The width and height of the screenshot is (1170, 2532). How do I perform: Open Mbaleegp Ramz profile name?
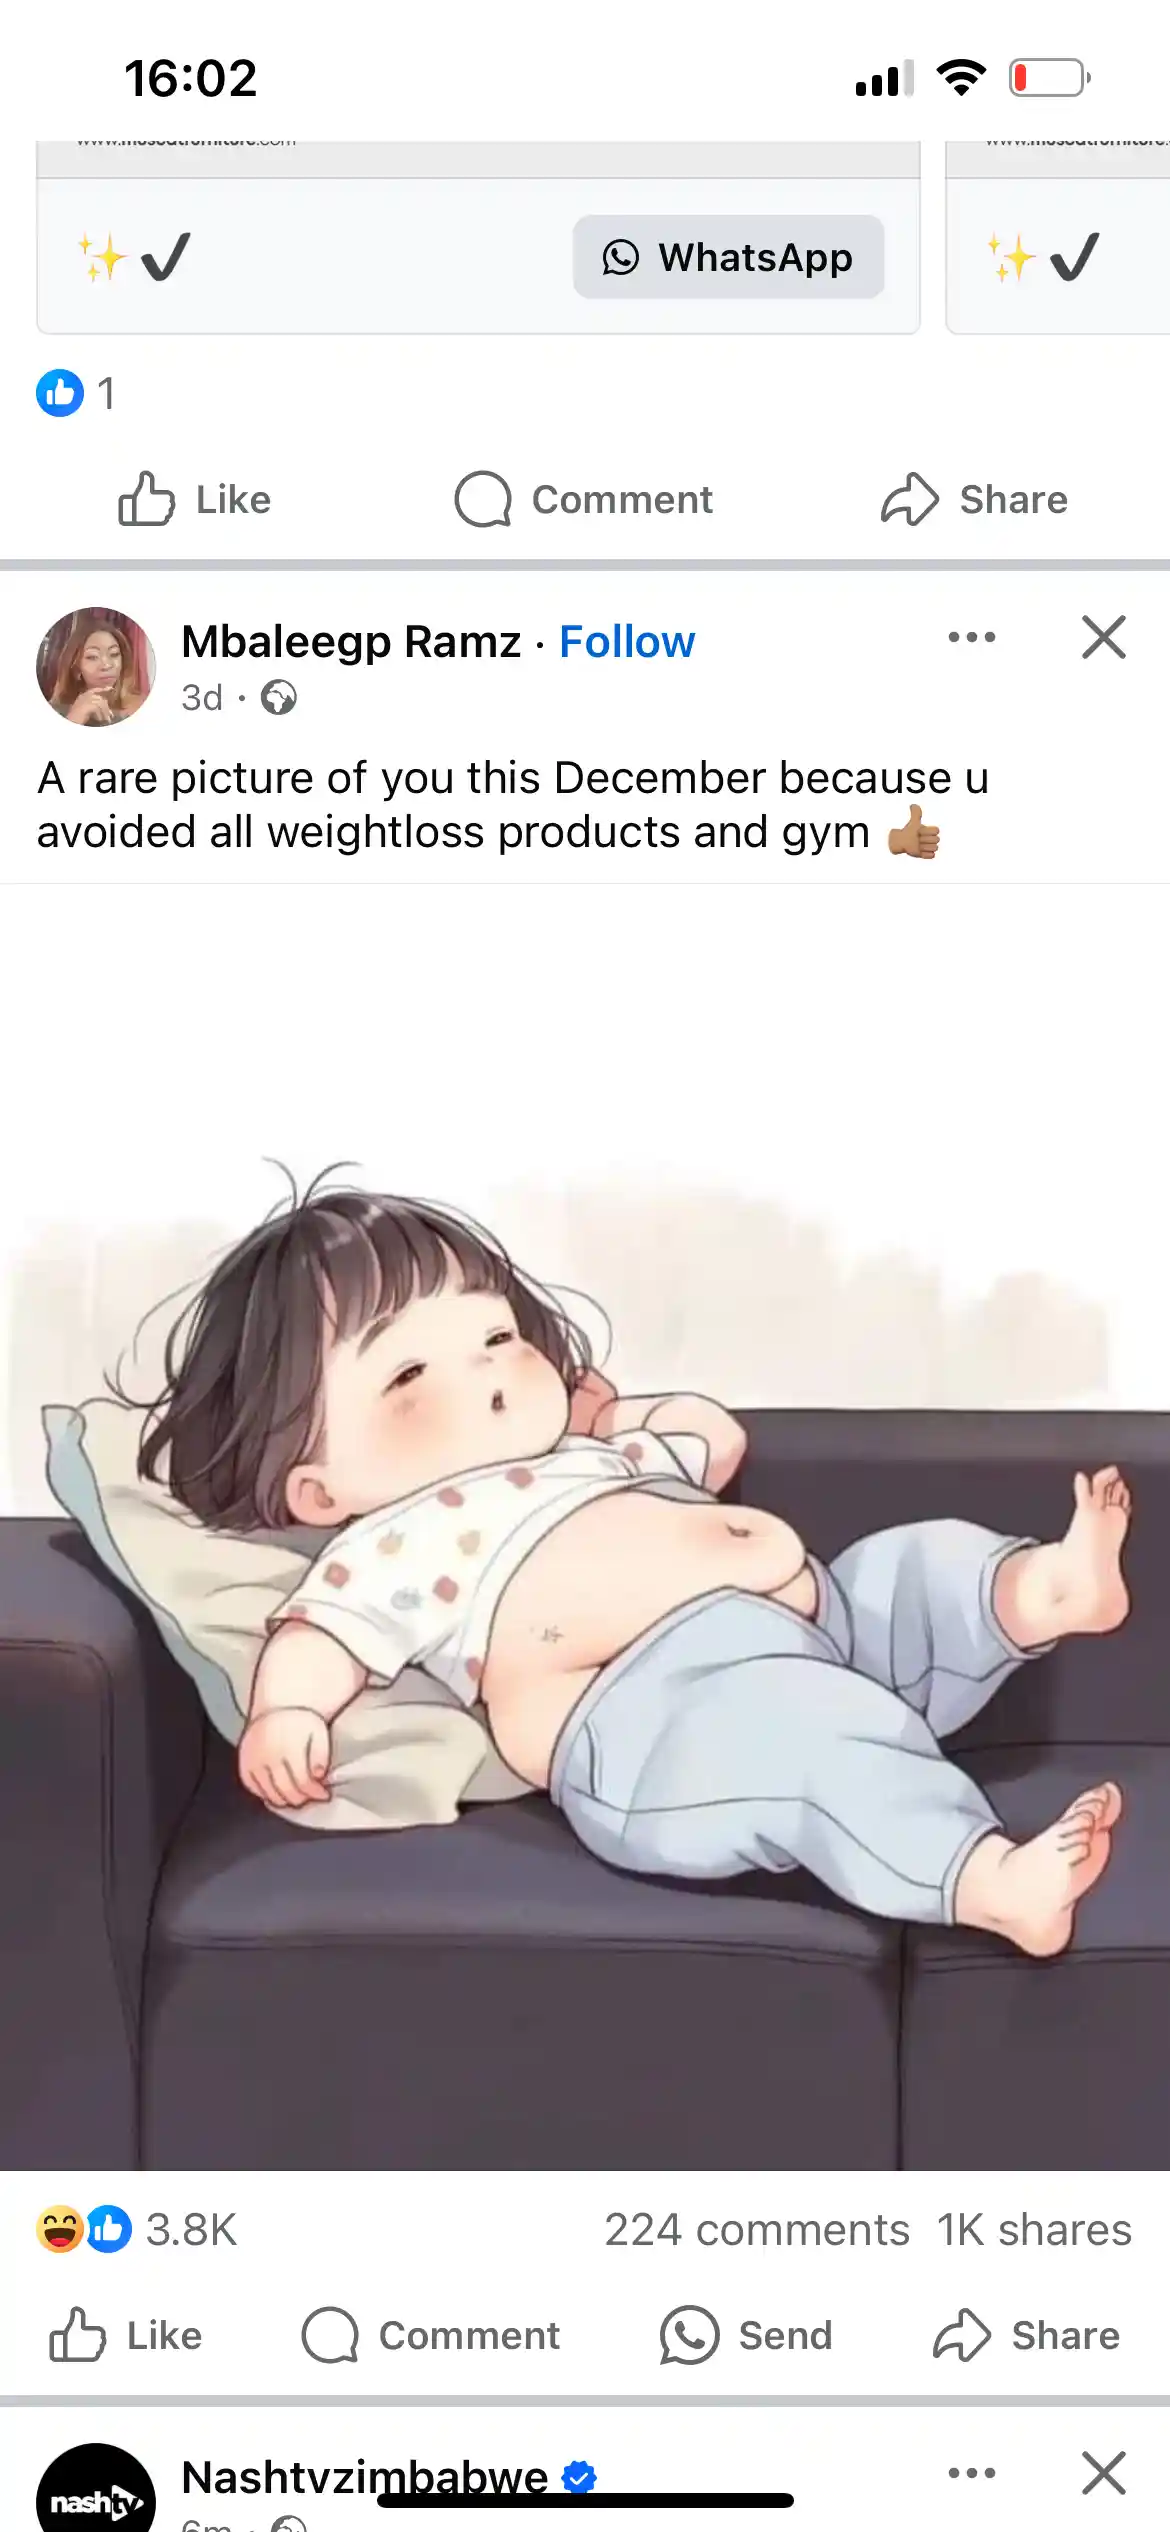(x=351, y=642)
